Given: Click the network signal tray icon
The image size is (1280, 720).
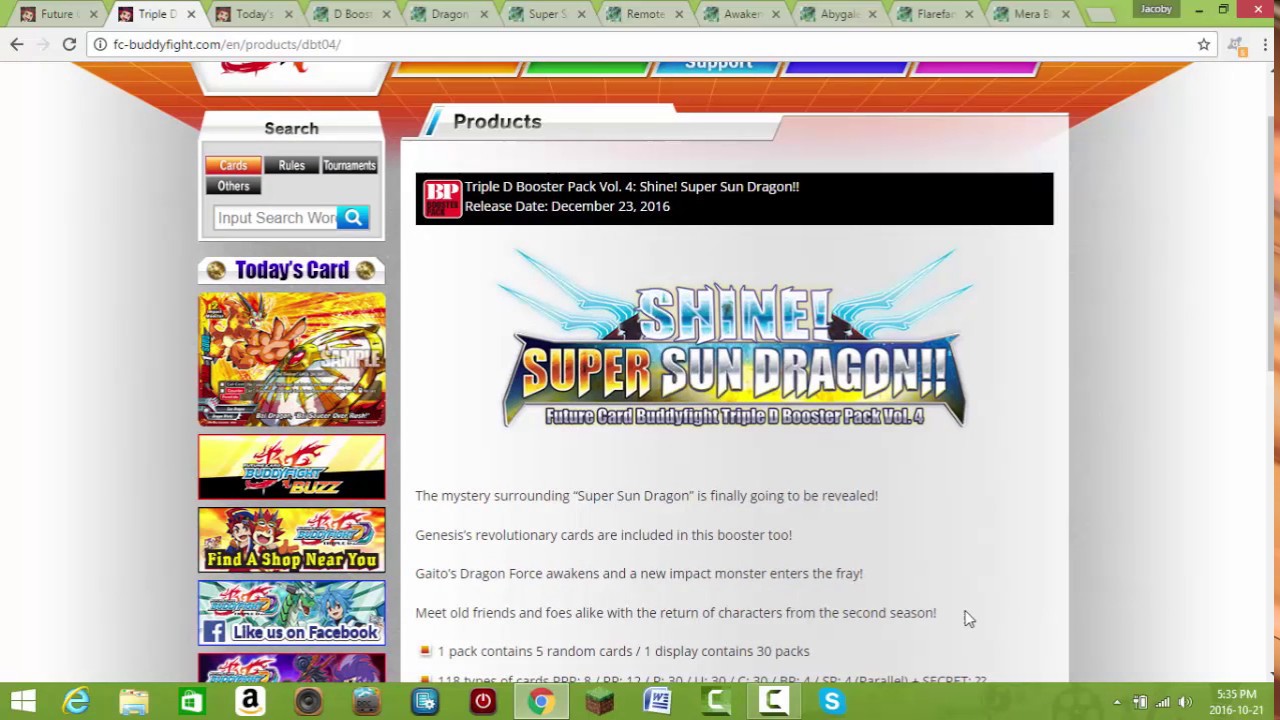Looking at the screenshot, I should click(x=1163, y=702).
